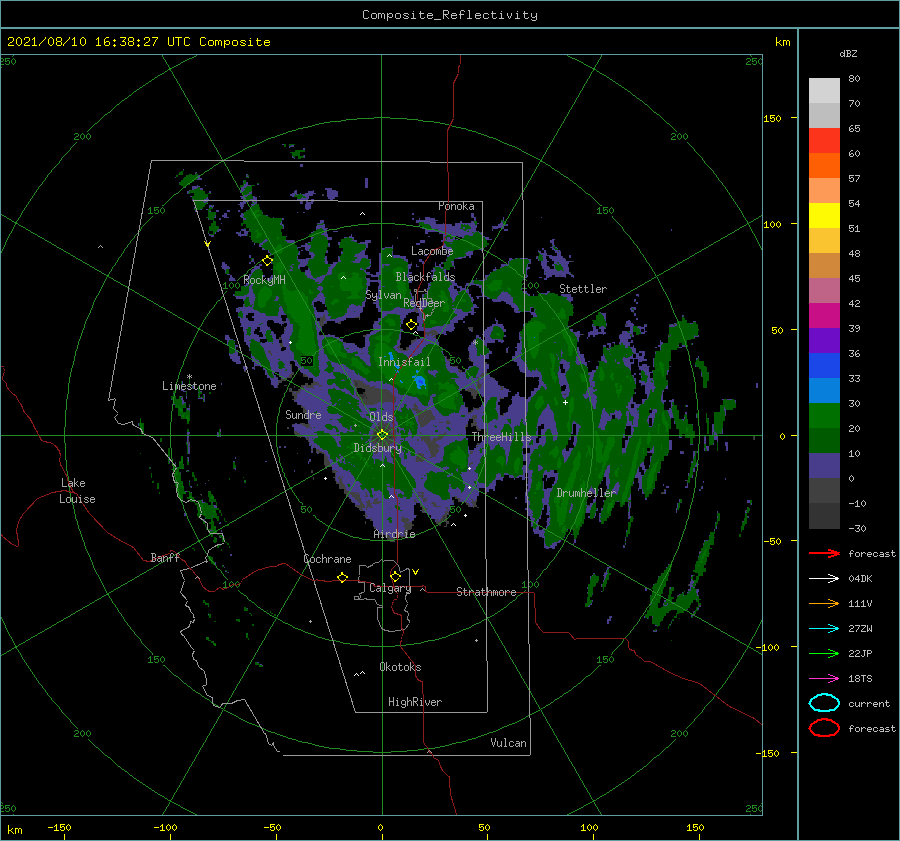Select the bright yellow swatch below 54 dBZ

coord(824,216)
